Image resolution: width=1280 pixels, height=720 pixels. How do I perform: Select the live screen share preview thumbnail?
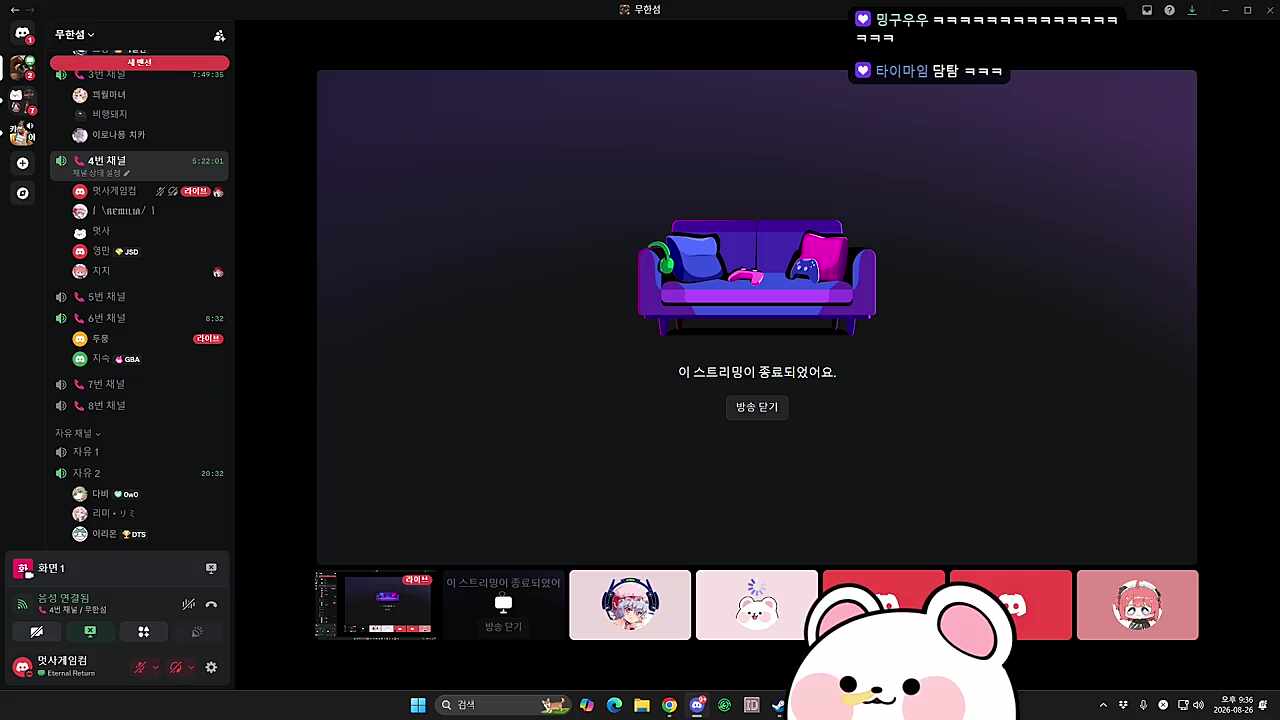pyautogui.click(x=376, y=605)
